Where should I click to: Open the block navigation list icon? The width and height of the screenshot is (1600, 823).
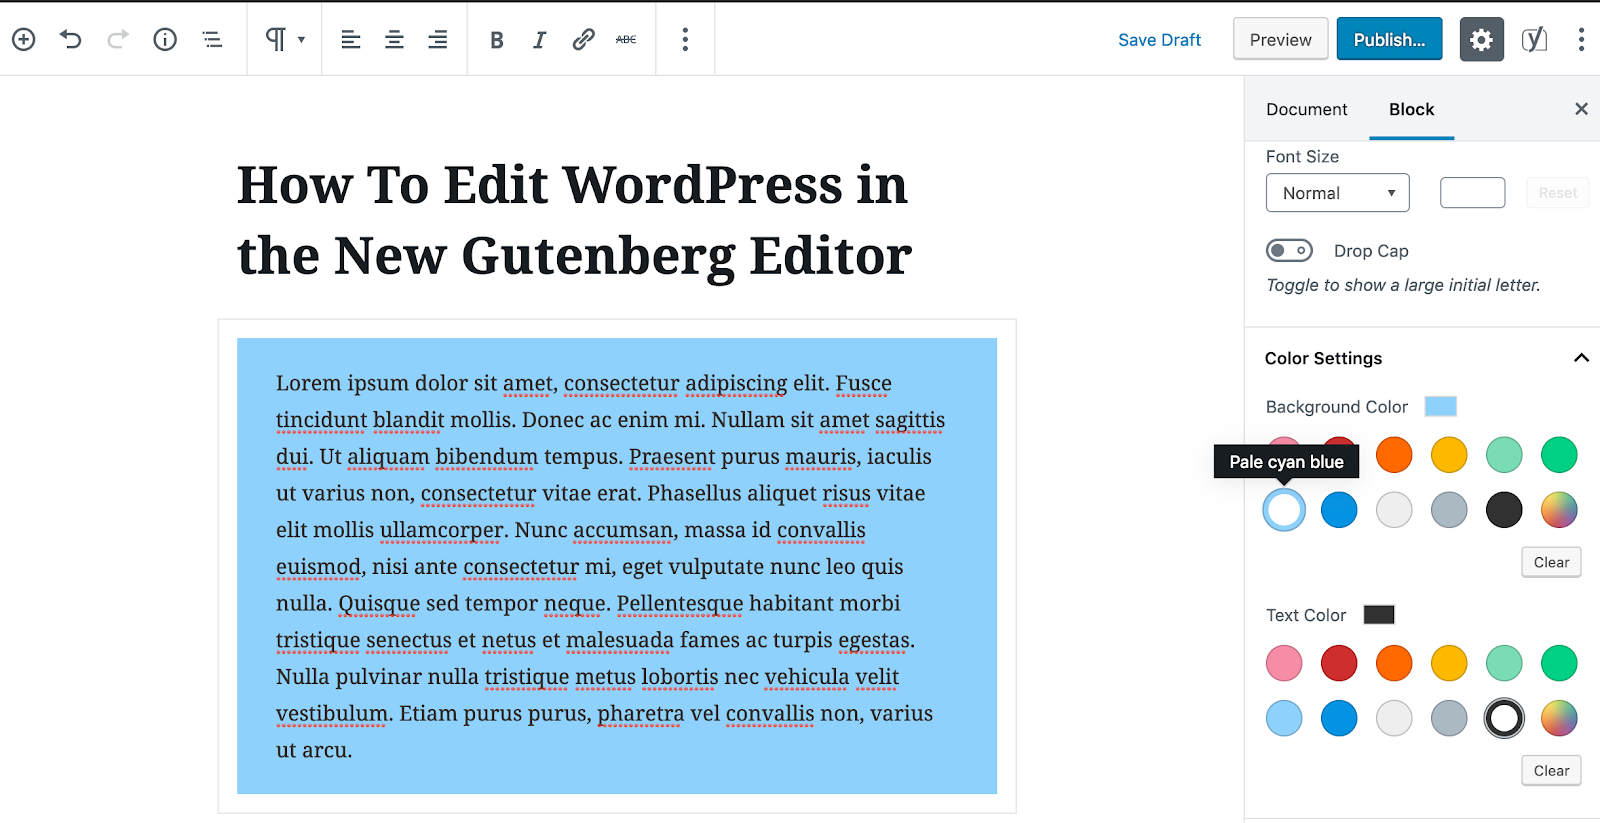pyautogui.click(x=212, y=39)
